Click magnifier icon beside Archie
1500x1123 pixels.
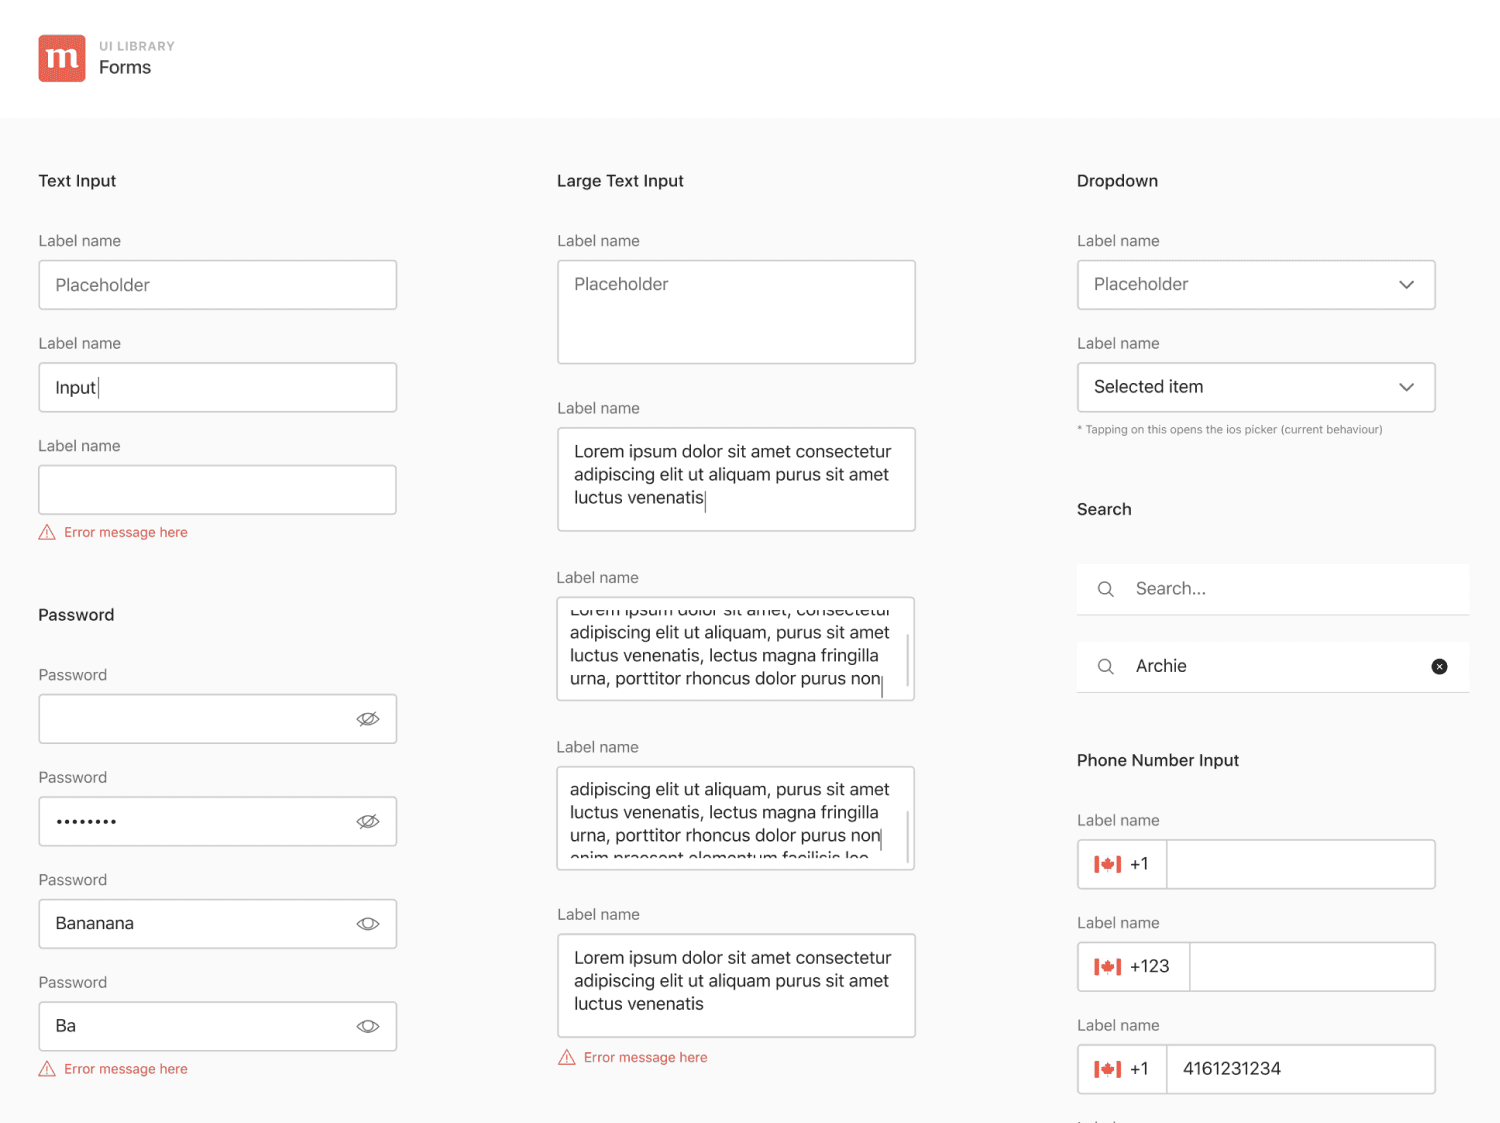pyautogui.click(x=1106, y=666)
